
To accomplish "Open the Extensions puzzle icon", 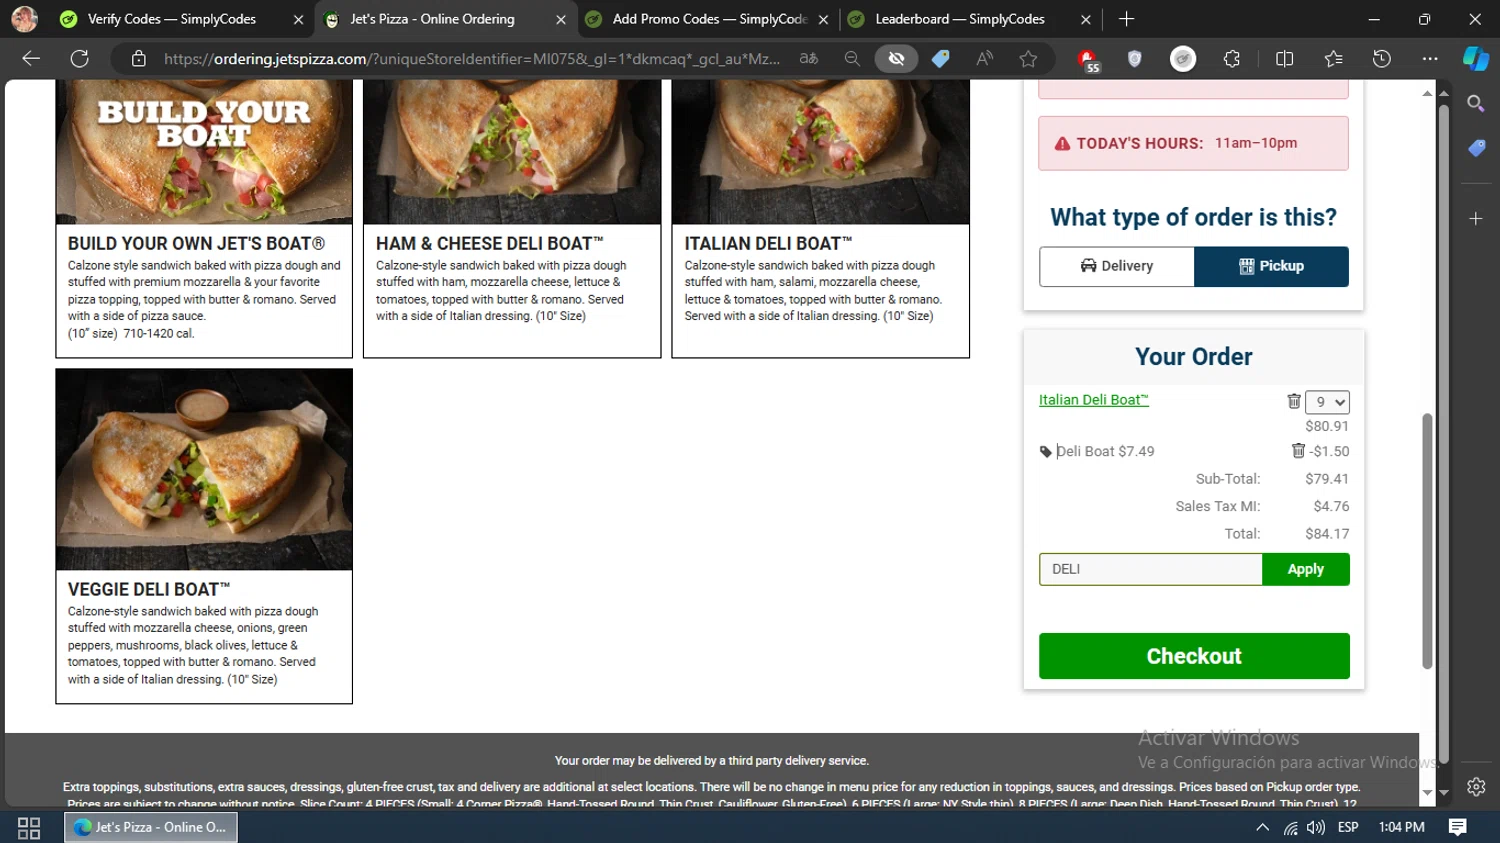I will pos(1232,59).
